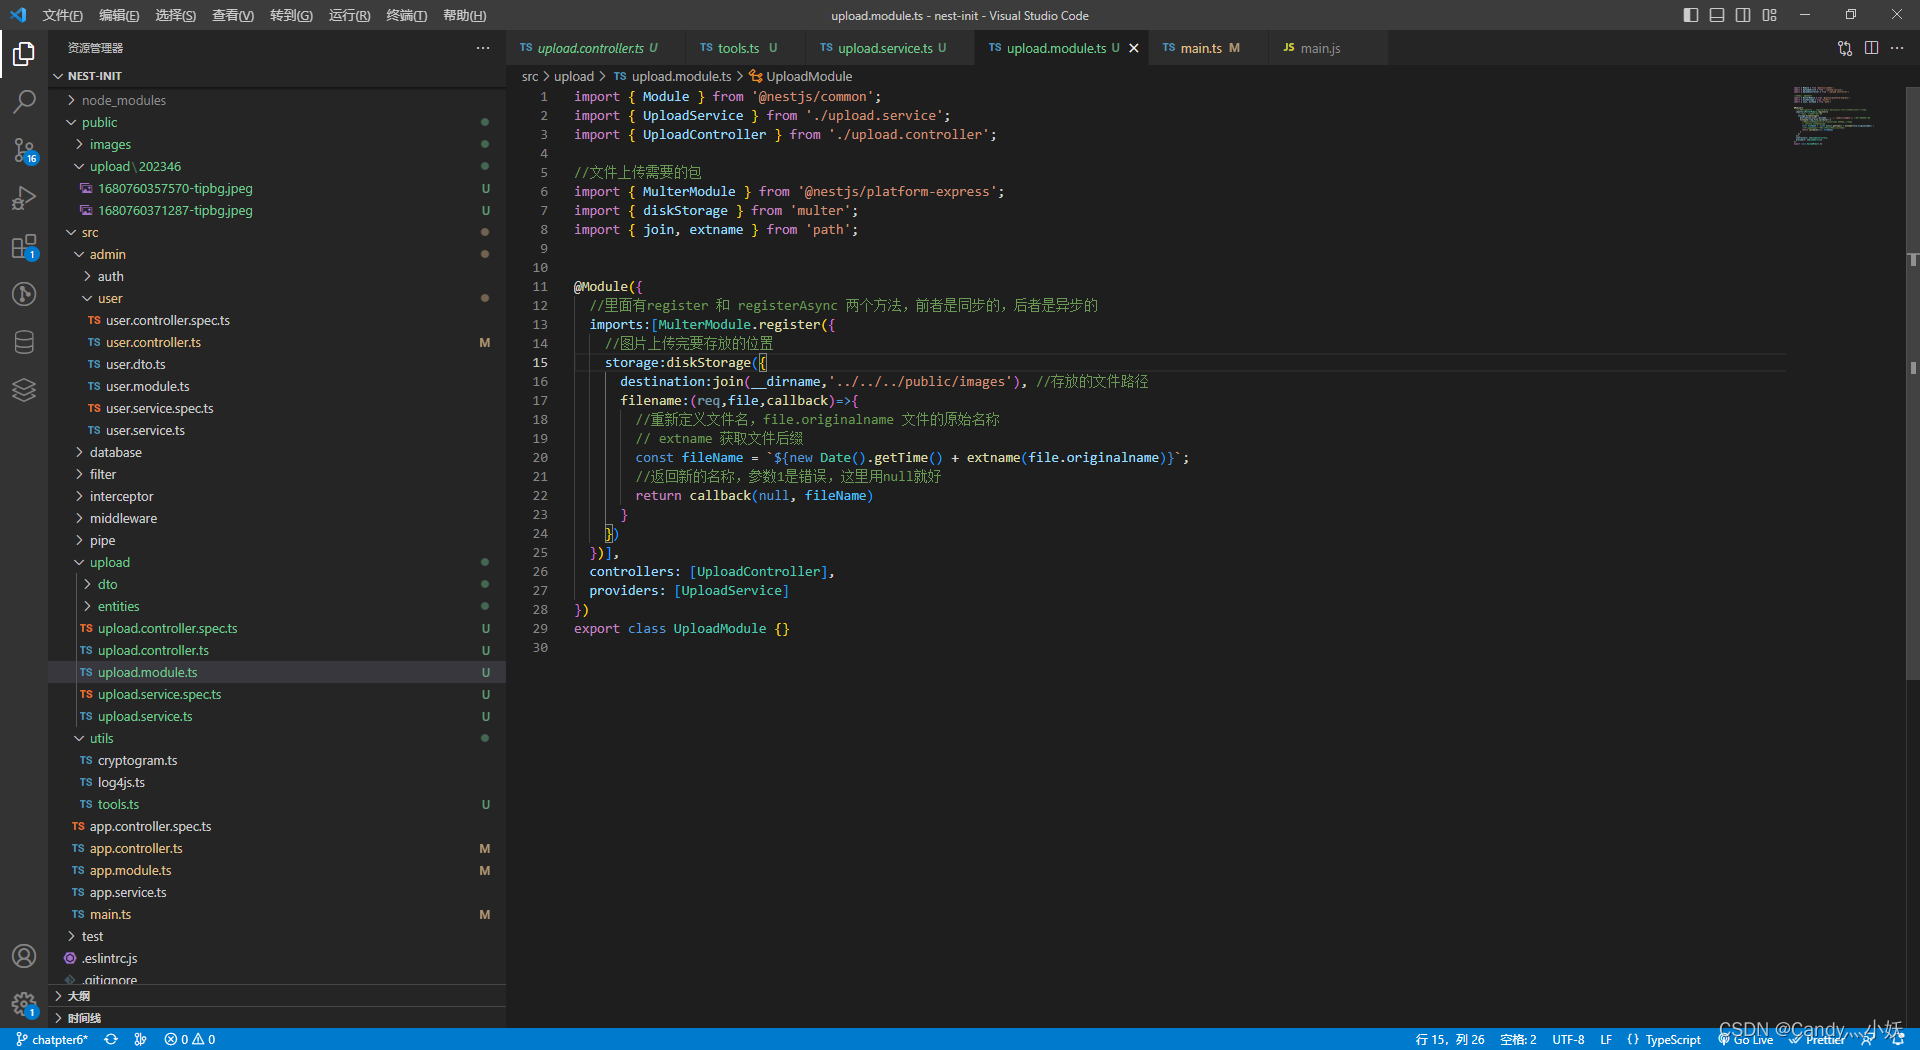Click the line 15 column 26 indicator

point(1450,1040)
